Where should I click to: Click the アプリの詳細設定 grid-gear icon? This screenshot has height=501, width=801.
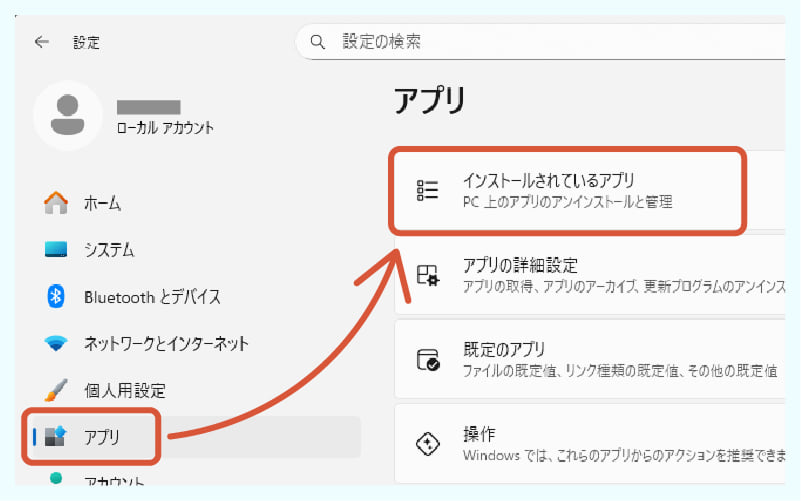[428, 275]
